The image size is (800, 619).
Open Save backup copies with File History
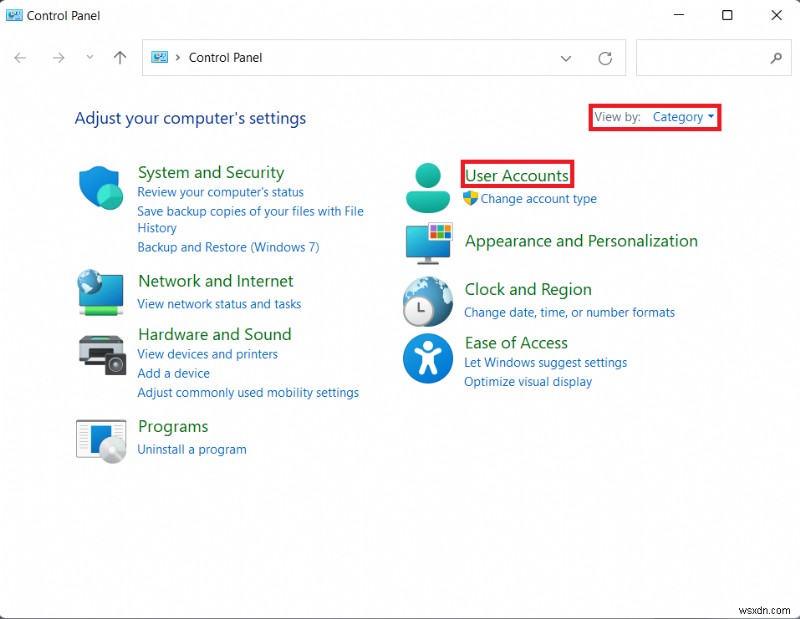251,219
